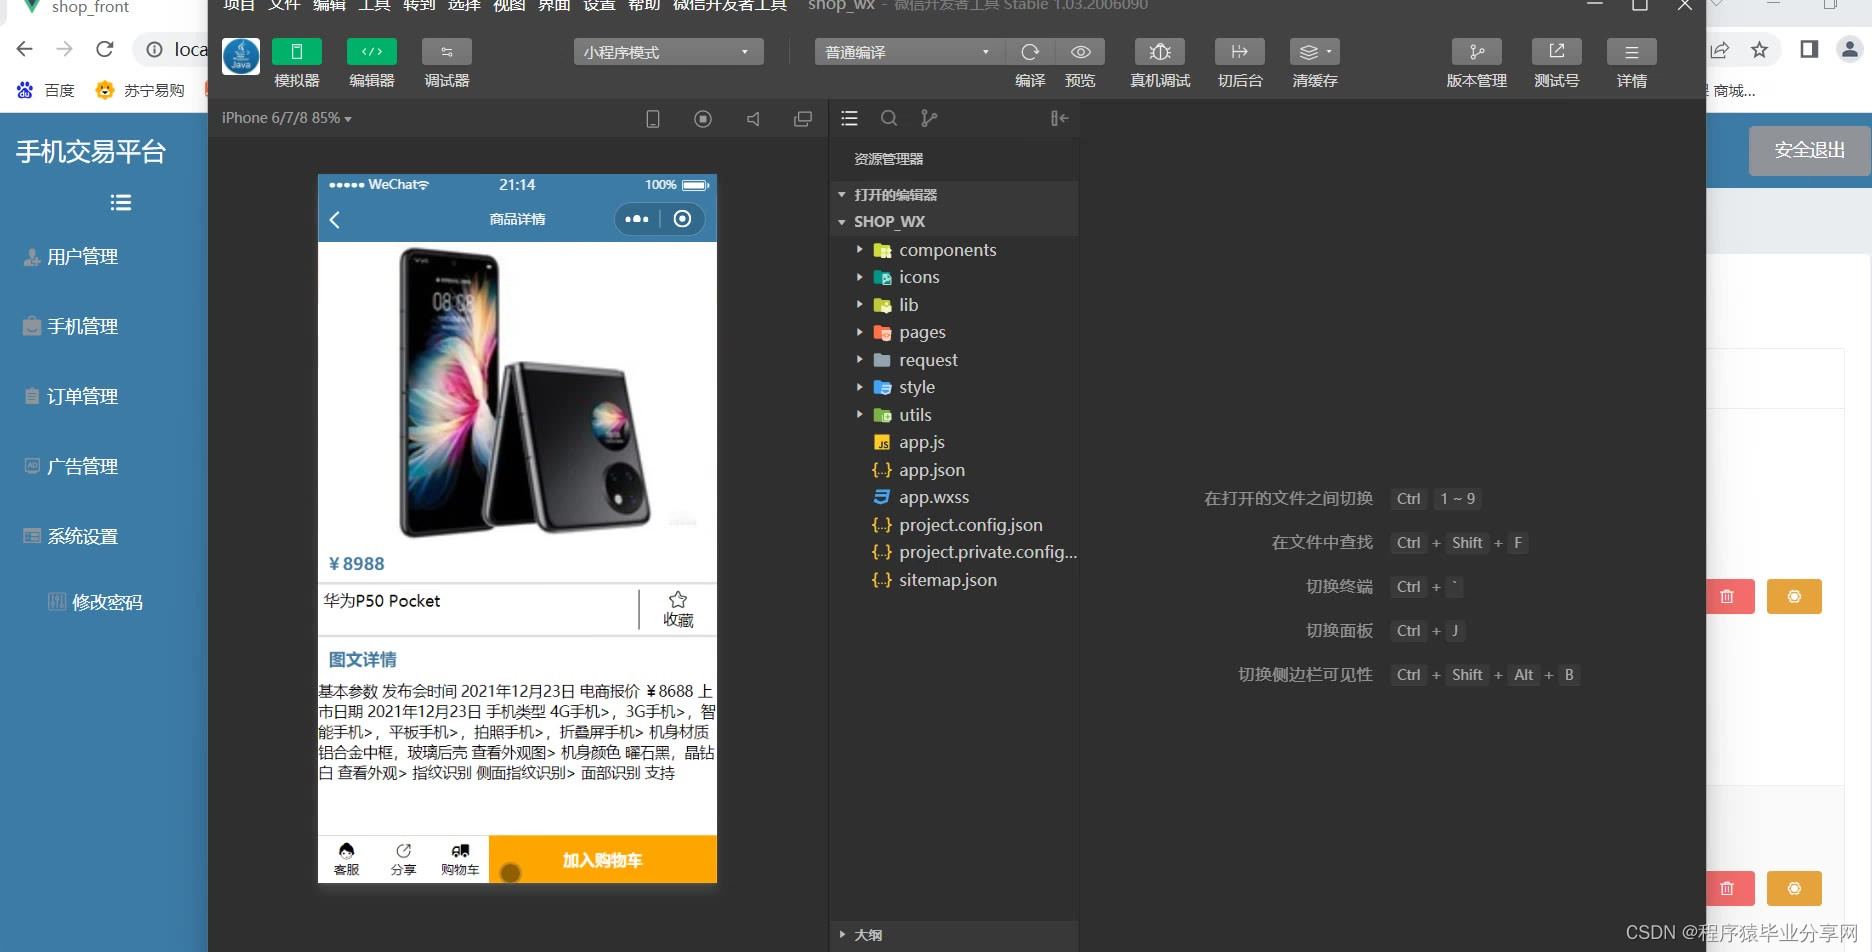Viewport: 1872px width, 952px height.
Task: Click the 安全退出 logout button
Action: [1809, 151]
